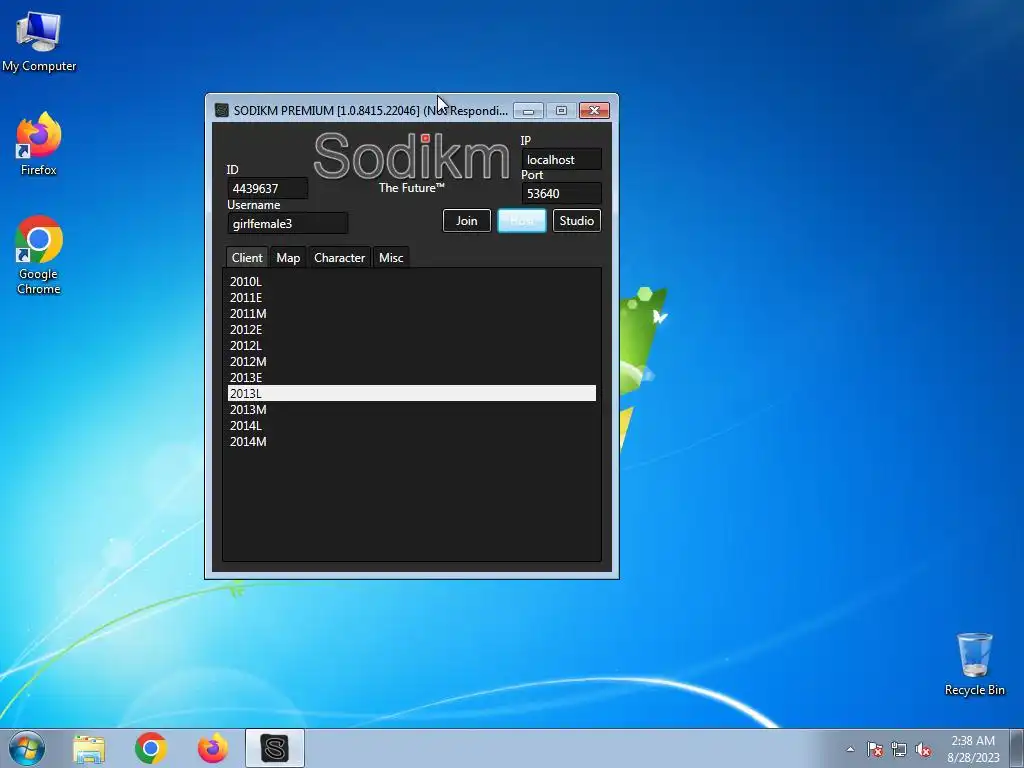The image size is (1024, 768).
Task: Focus the ID input field
Action: [267, 189]
